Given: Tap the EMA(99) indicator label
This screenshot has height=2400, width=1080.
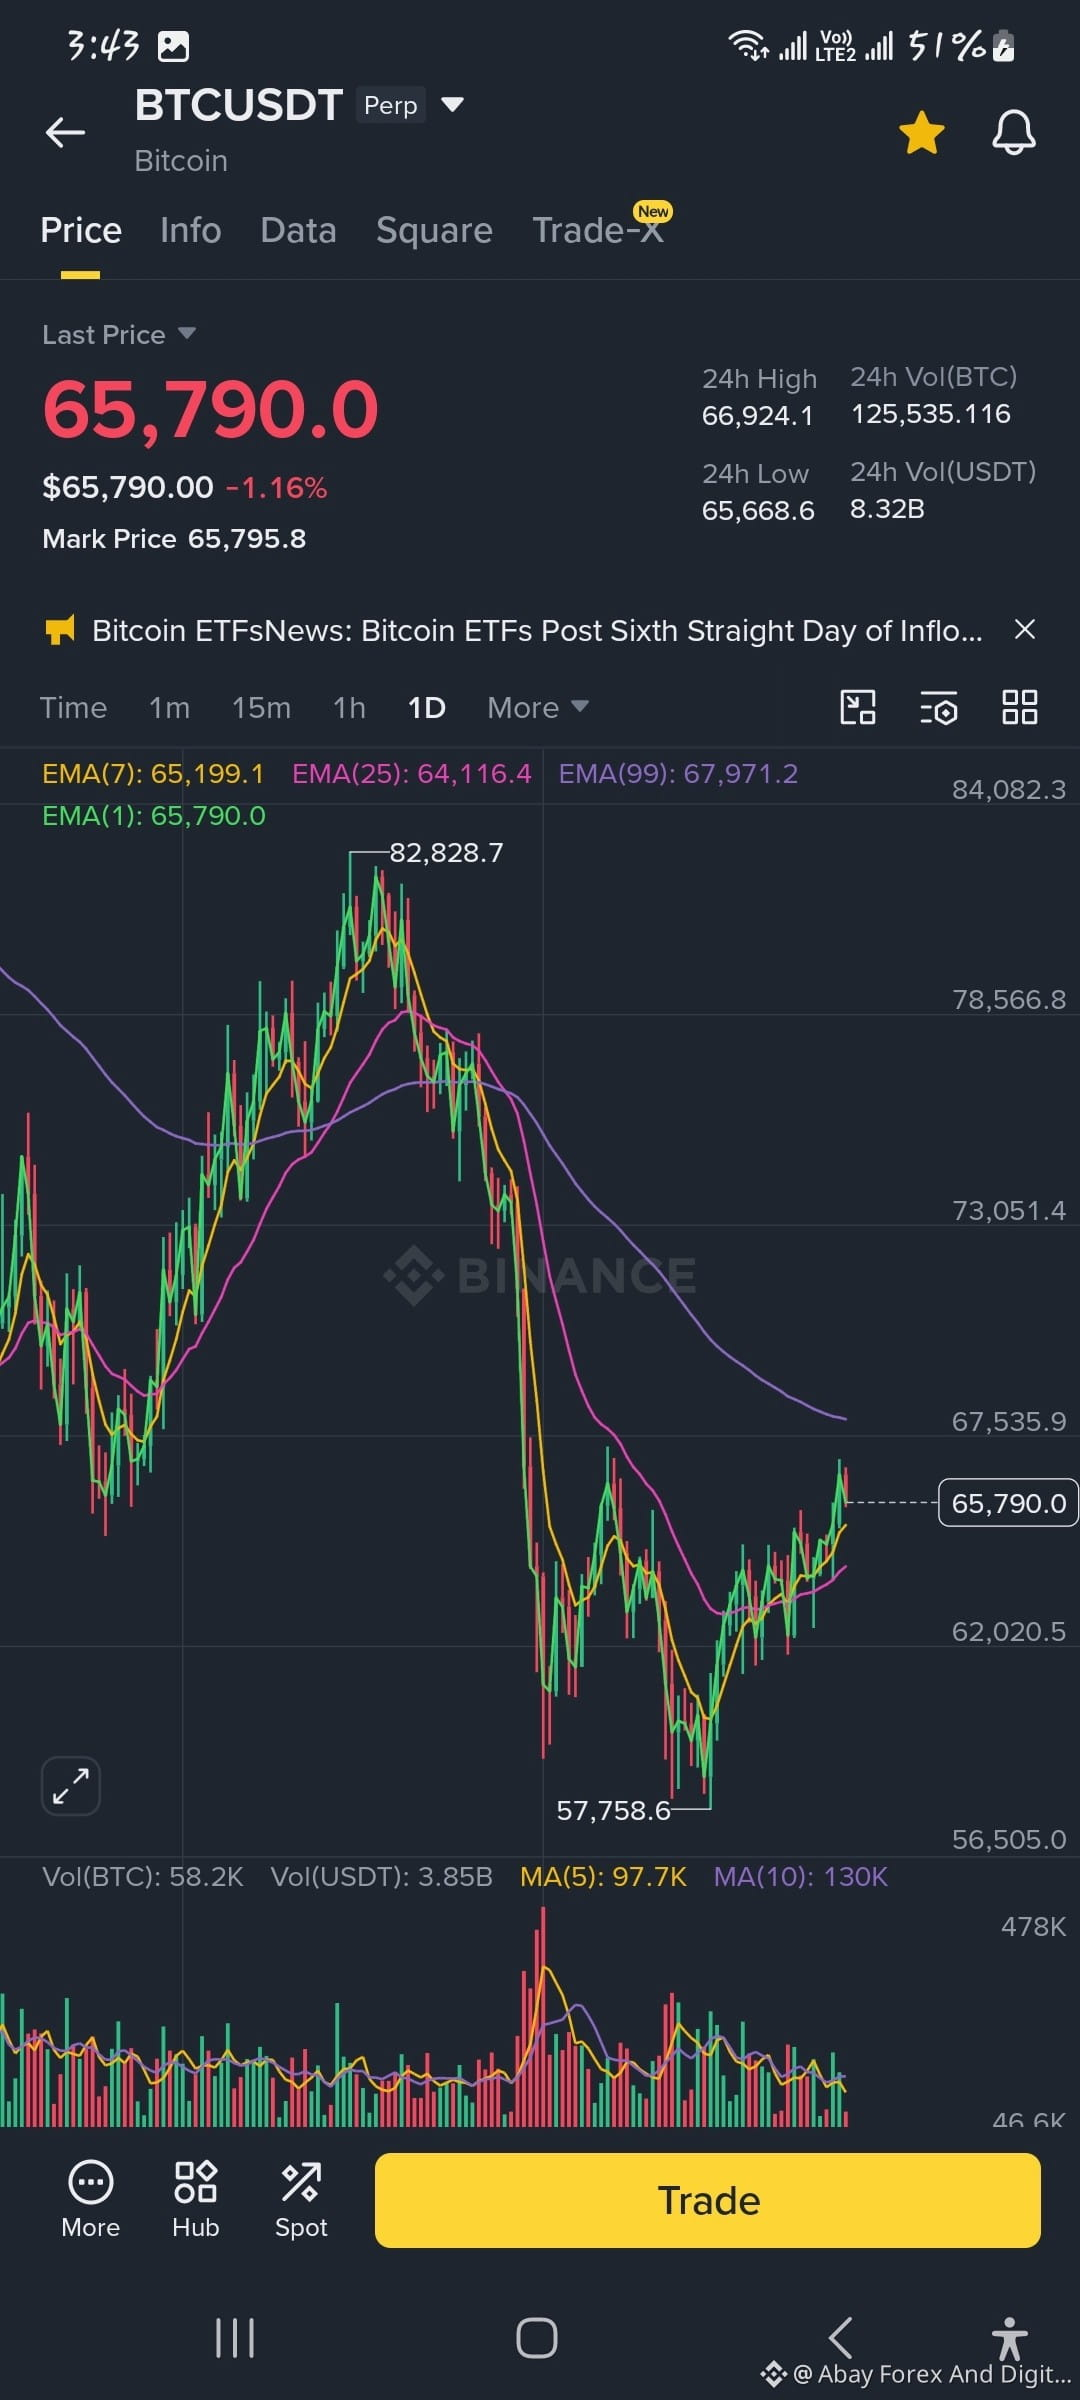Looking at the screenshot, I should pyautogui.click(x=678, y=773).
